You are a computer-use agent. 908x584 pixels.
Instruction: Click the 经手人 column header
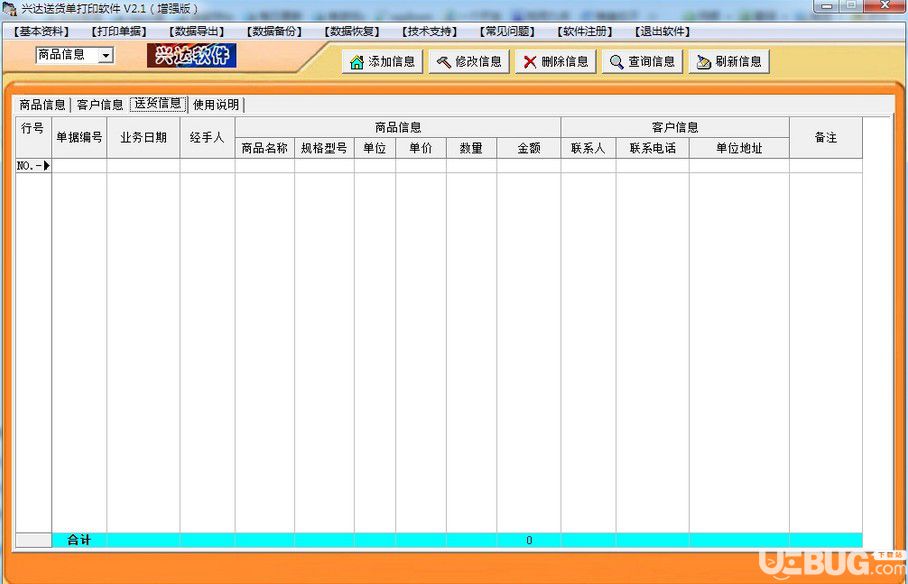click(207, 137)
